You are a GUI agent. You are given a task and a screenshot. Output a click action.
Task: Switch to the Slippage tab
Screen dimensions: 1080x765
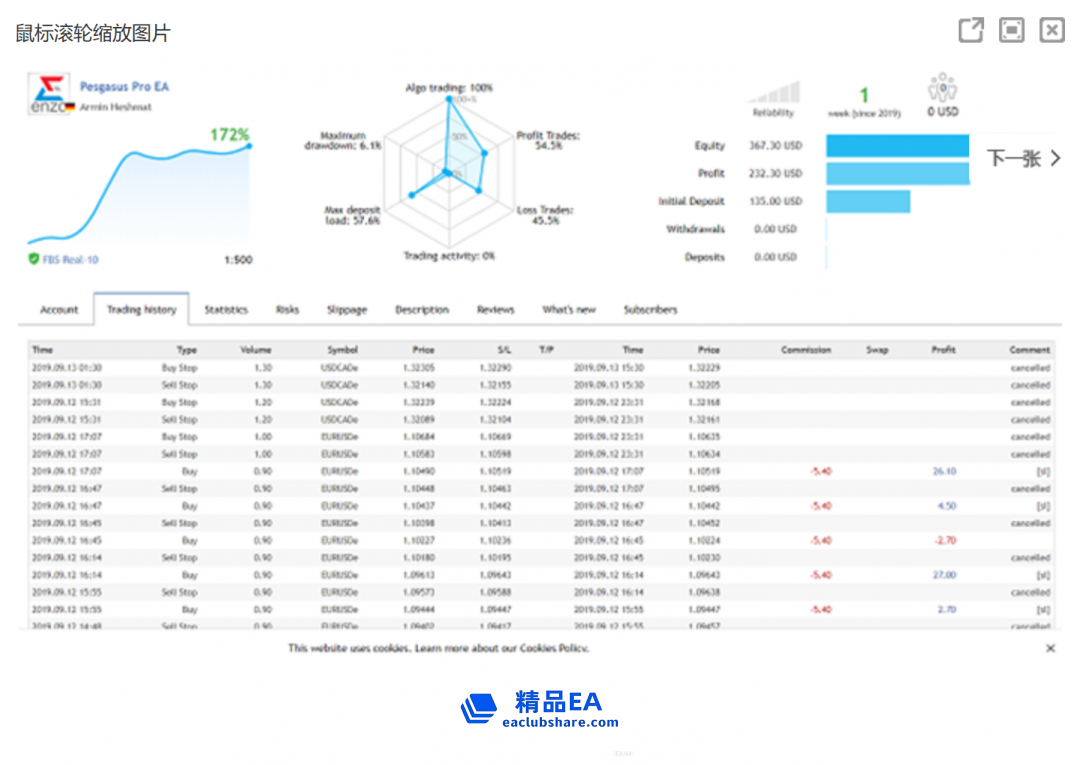[x=347, y=310]
